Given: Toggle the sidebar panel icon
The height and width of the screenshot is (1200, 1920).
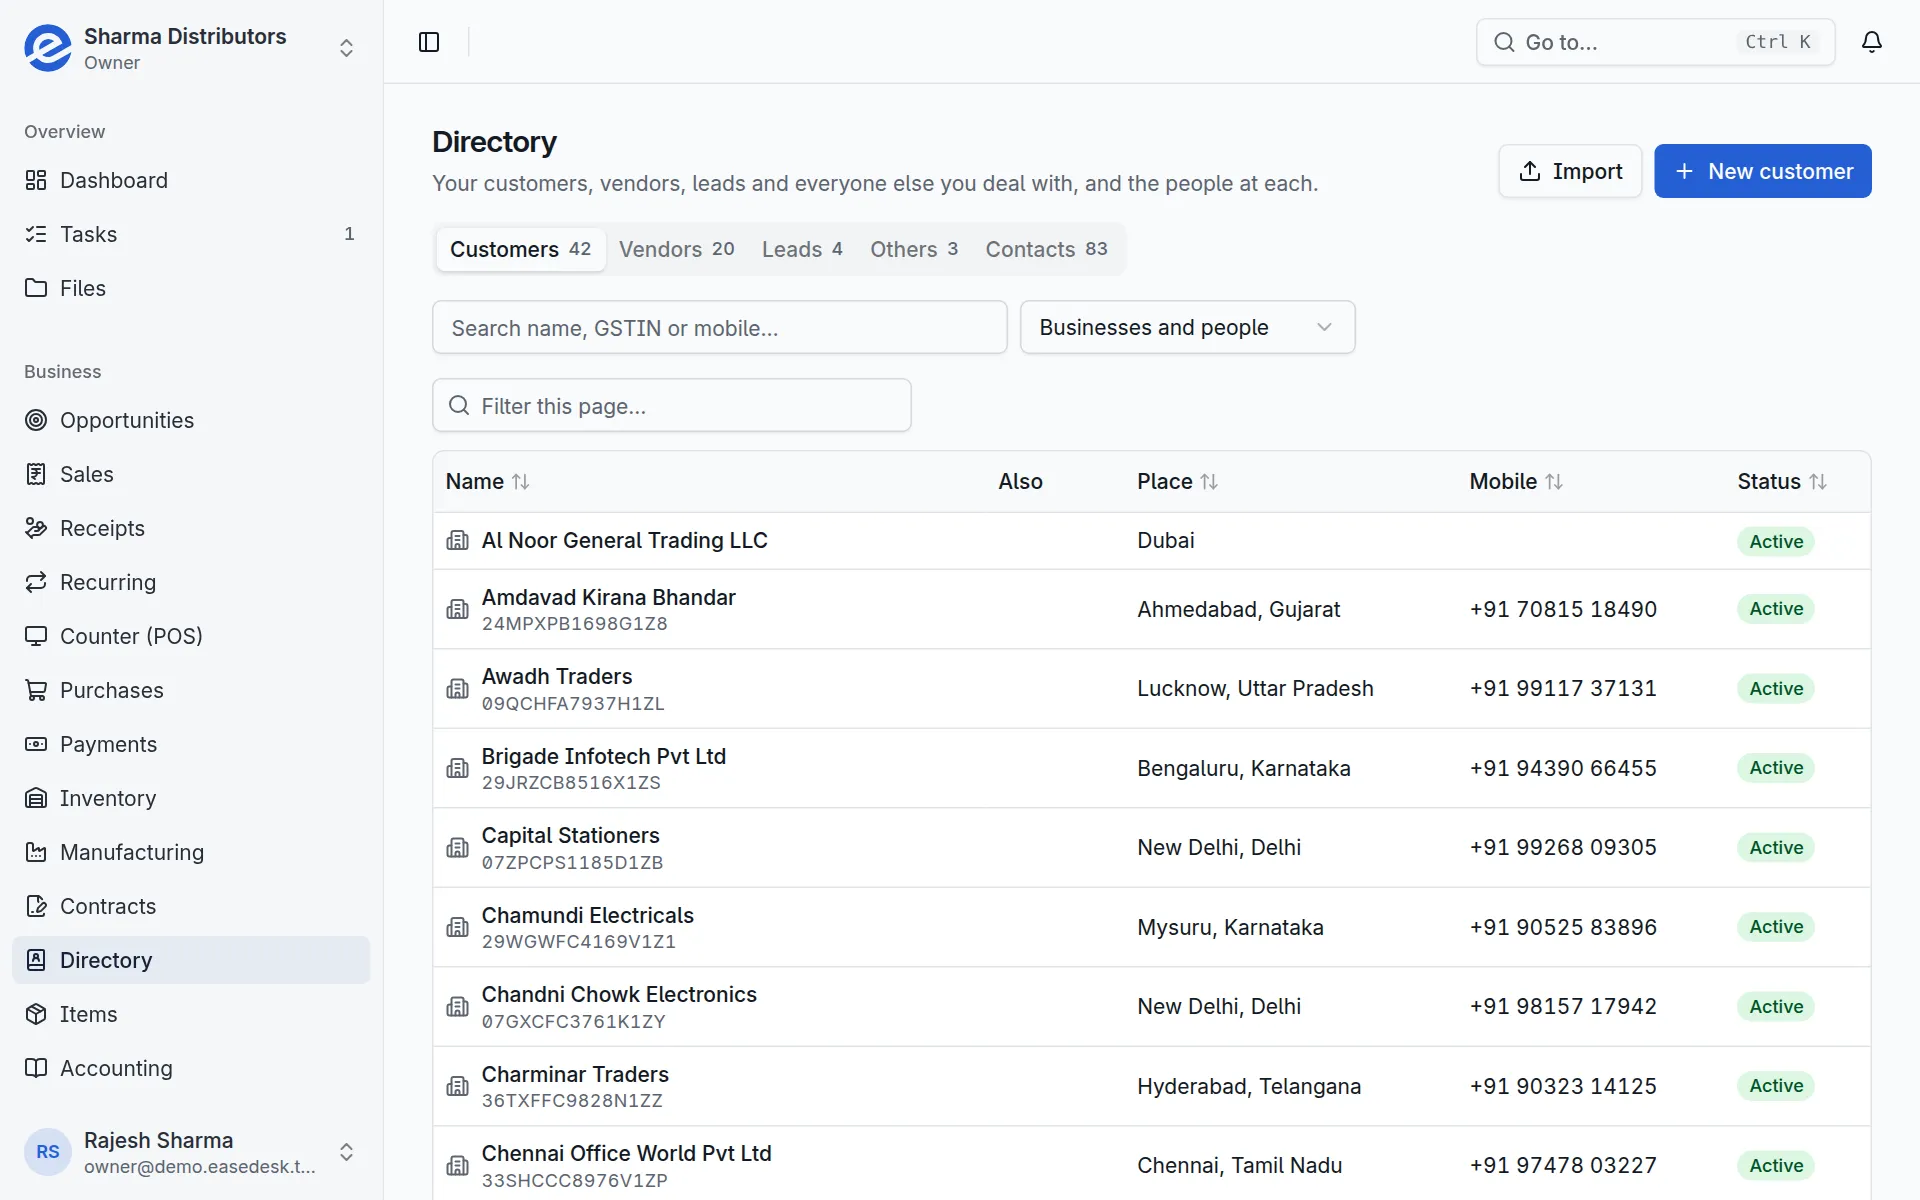Looking at the screenshot, I should click(429, 42).
